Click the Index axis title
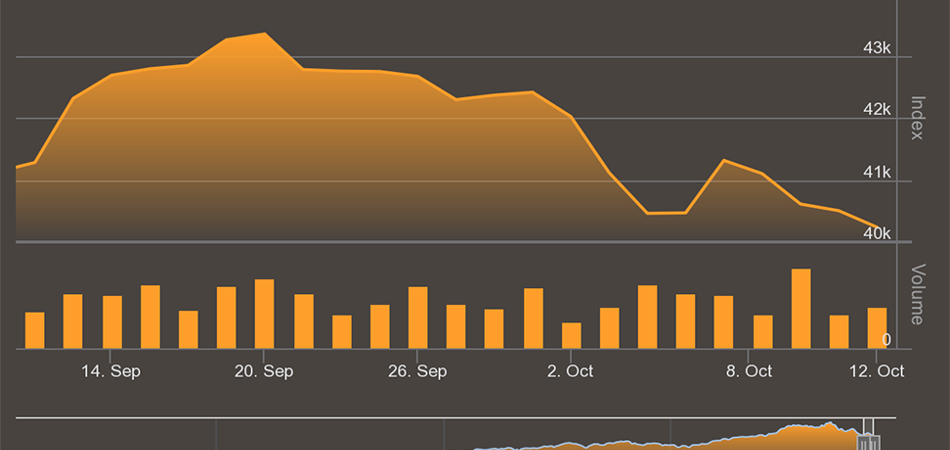Image resolution: width=950 pixels, height=450 pixels. 918,118
